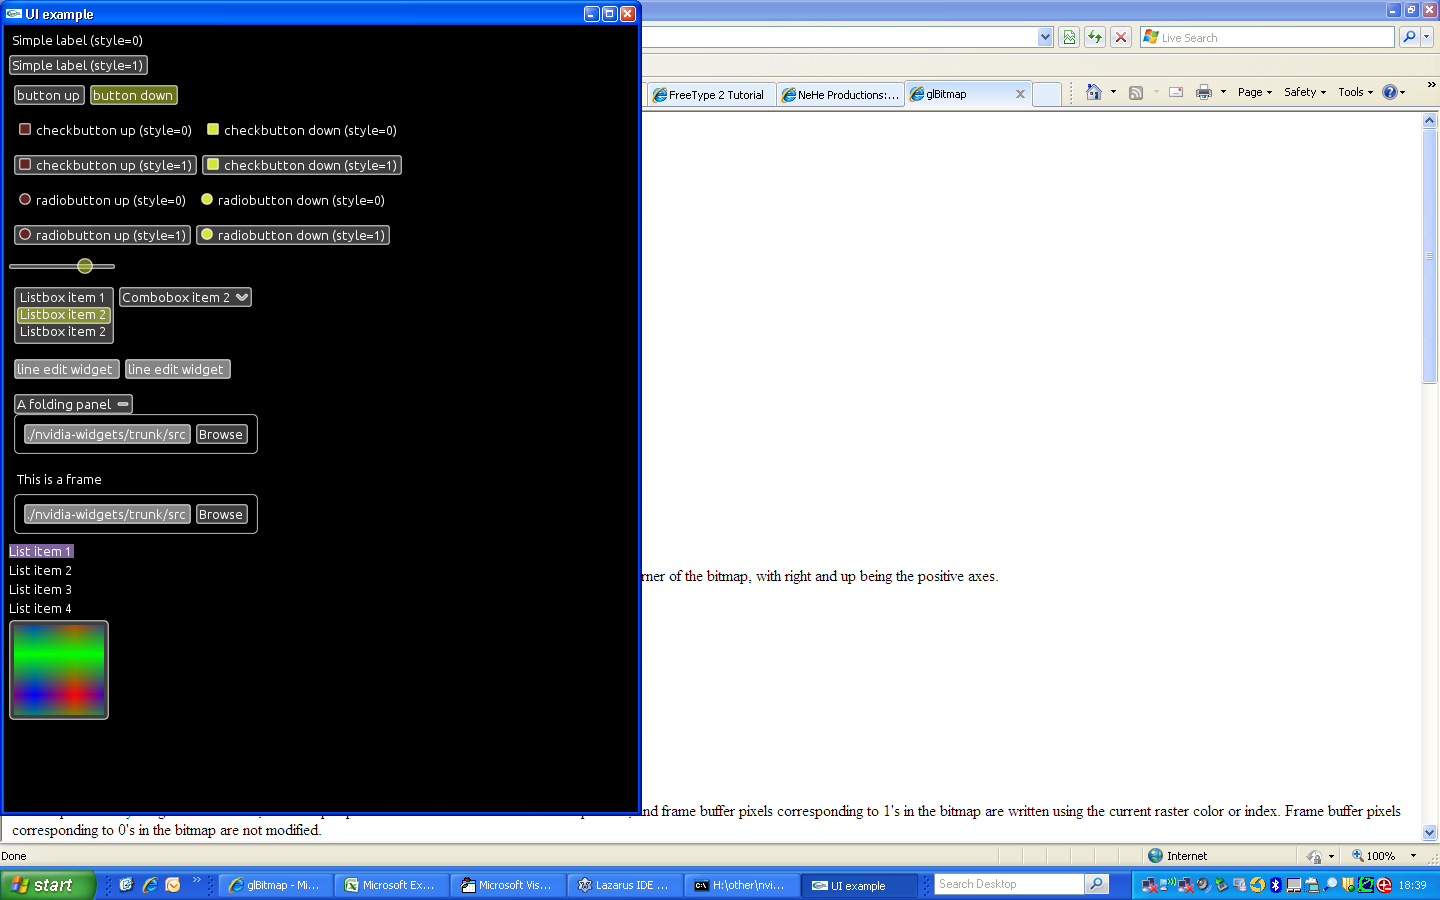The height and width of the screenshot is (900, 1440).
Task: Click Browse button in the frame
Action: (220, 514)
